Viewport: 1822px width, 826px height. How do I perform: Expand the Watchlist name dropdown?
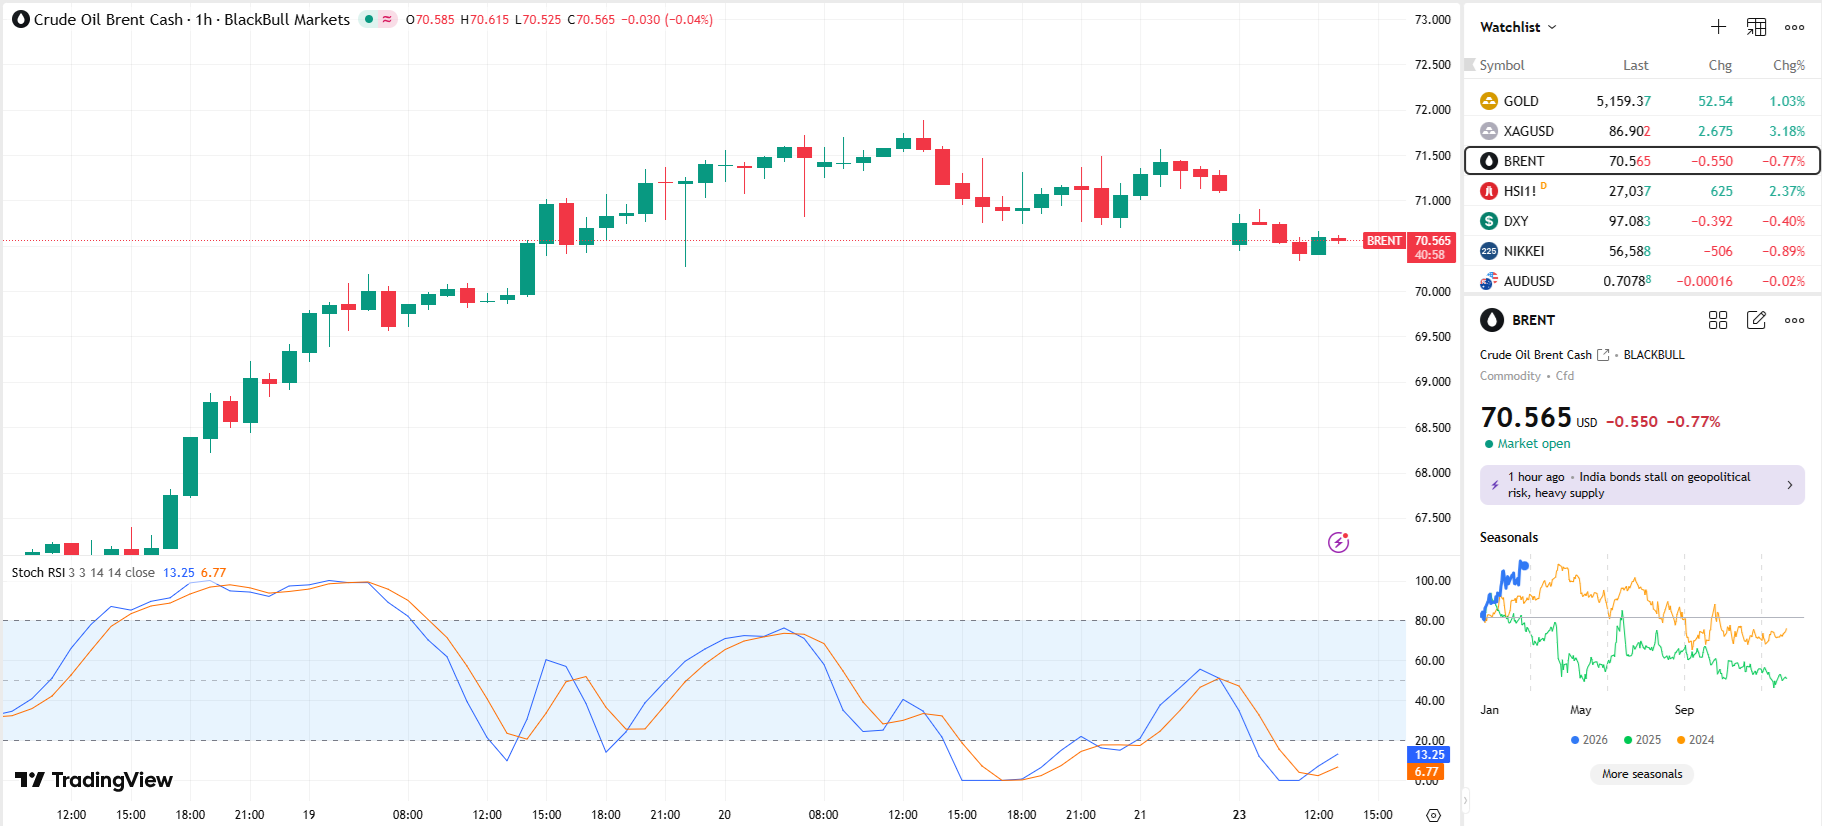pyautogui.click(x=1518, y=27)
